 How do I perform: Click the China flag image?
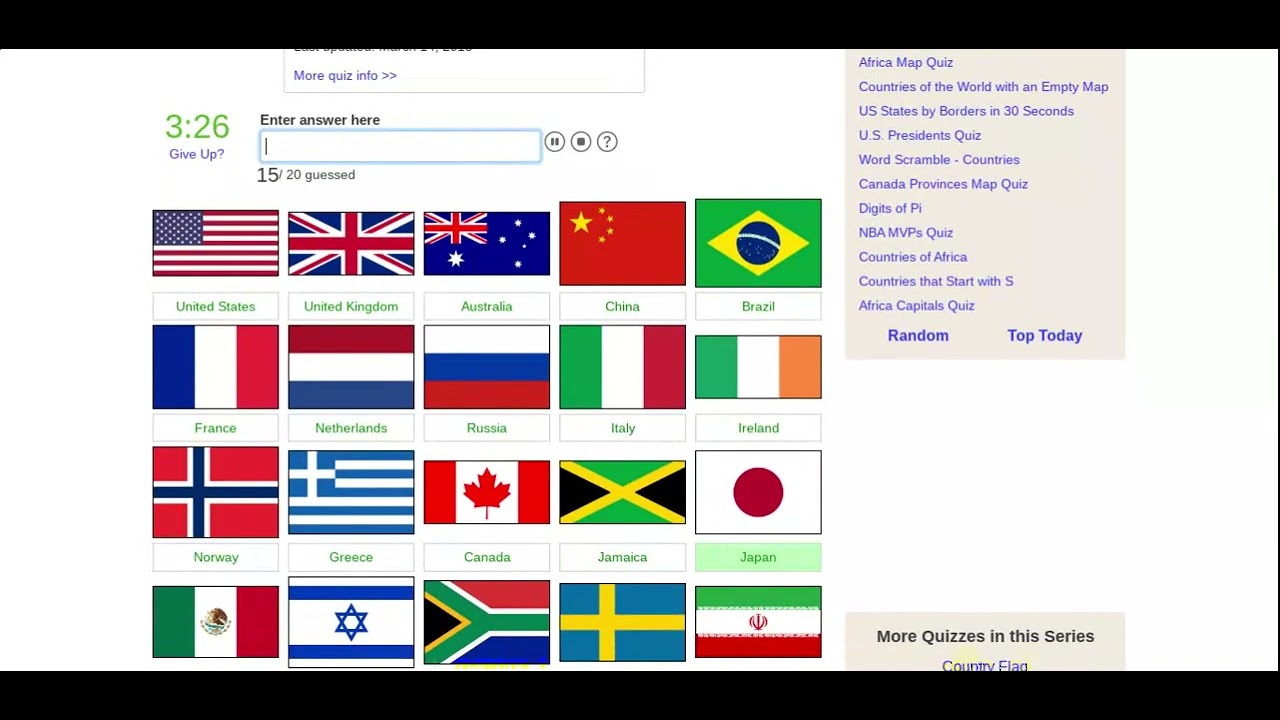(x=623, y=243)
